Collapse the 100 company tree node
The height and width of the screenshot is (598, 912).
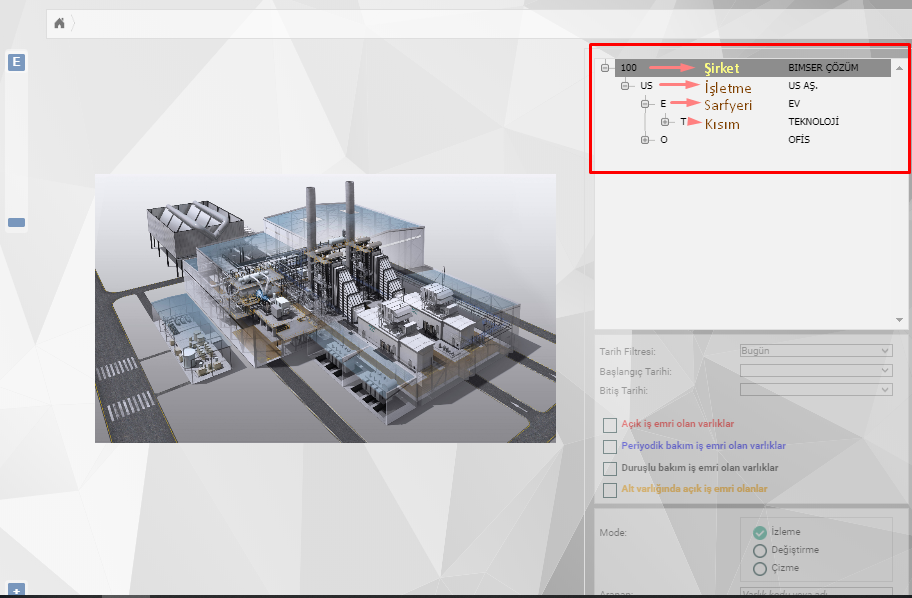(605, 68)
